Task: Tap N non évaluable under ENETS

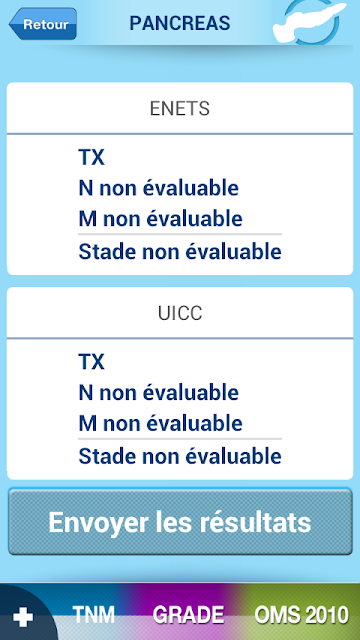Action: (158, 188)
